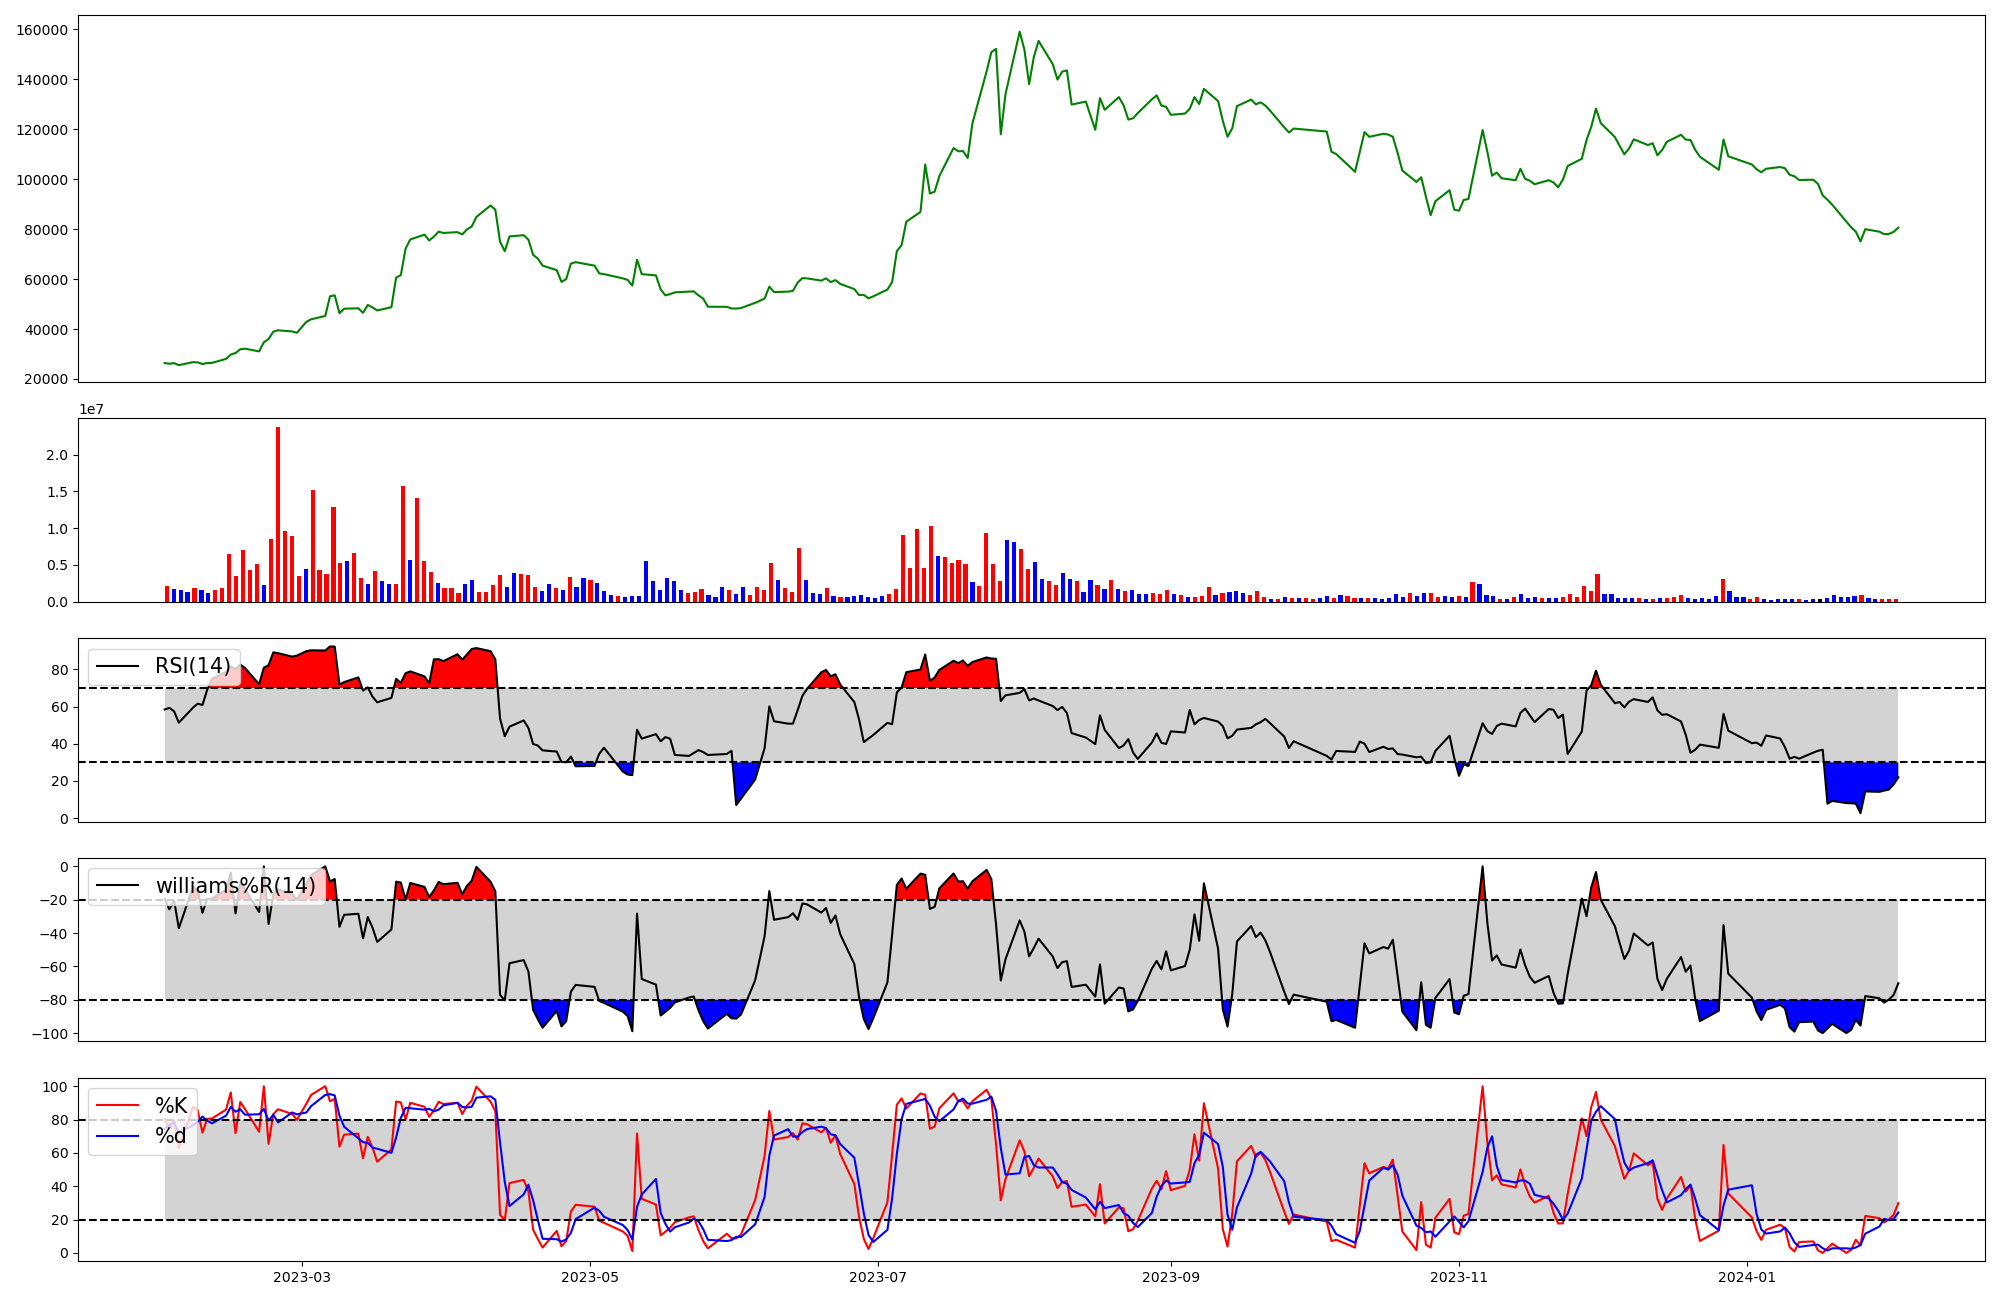This screenshot has width=2000, height=1300.
Task: Click the black RSI legend line sample
Action: point(118,666)
